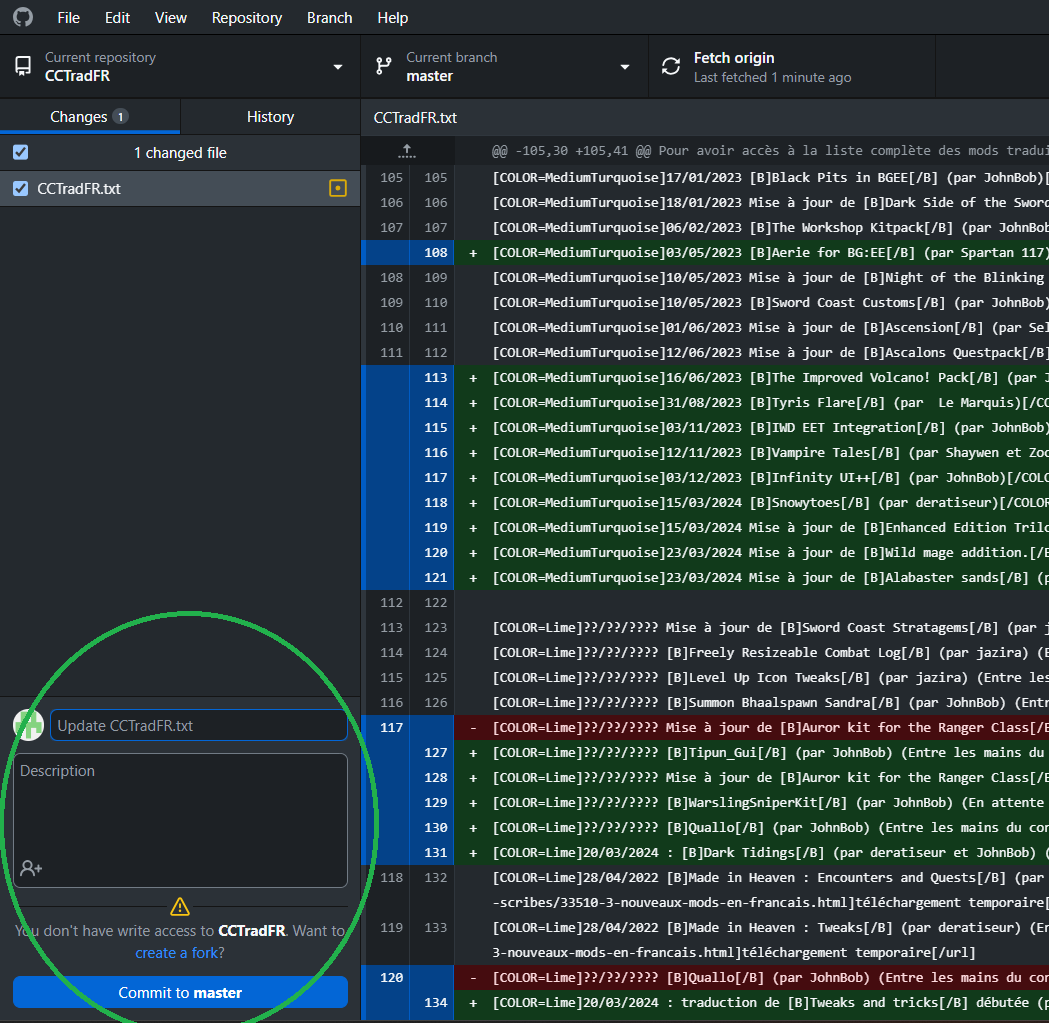The image size is (1049, 1023).
Task: Toggle inclusion of removed line 117
Action: click(407, 728)
